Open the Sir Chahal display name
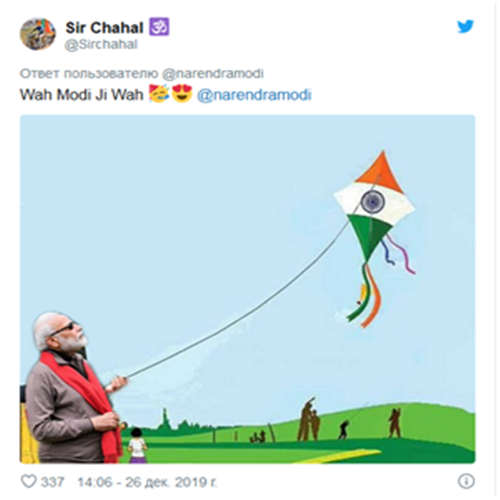This screenshot has height=500, width=500. (x=104, y=28)
